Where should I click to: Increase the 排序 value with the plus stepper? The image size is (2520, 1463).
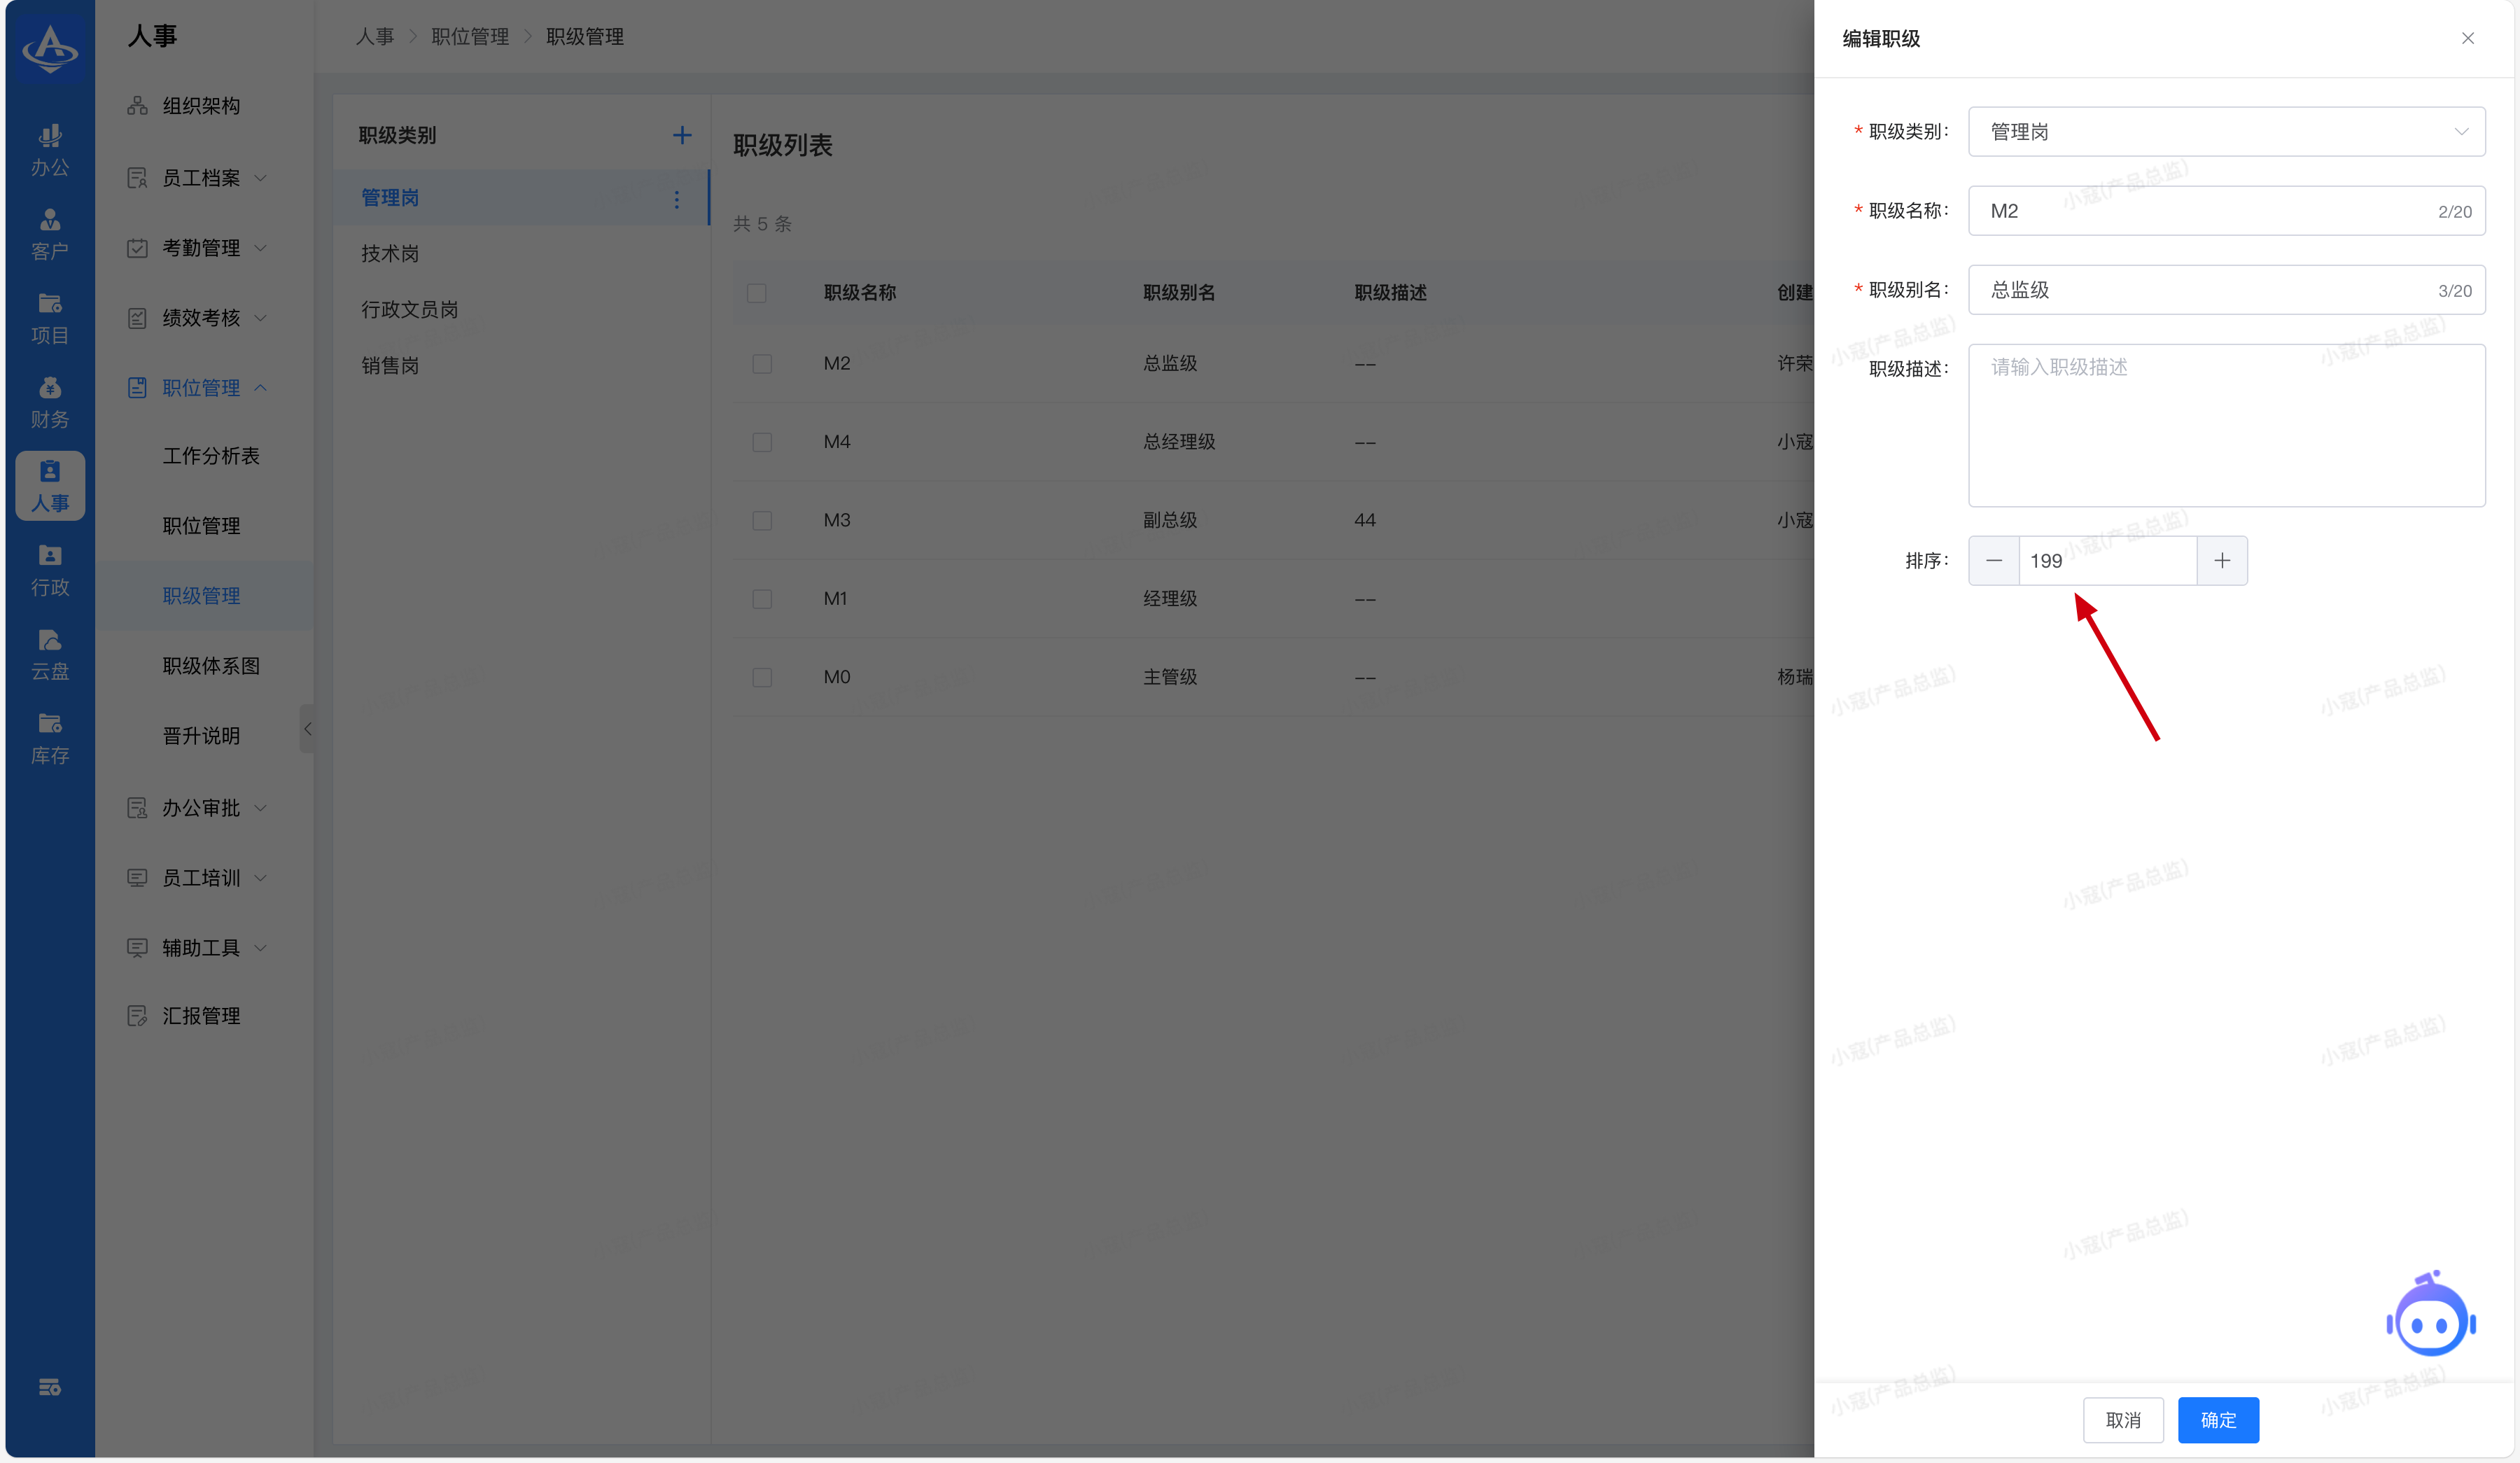[2222, 561]
